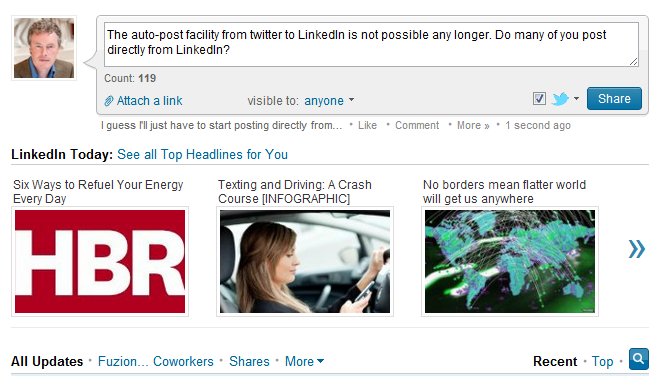Viewport: 665px width, 376px height.
Task: Like the most recent status update
Action: point(367,125)
